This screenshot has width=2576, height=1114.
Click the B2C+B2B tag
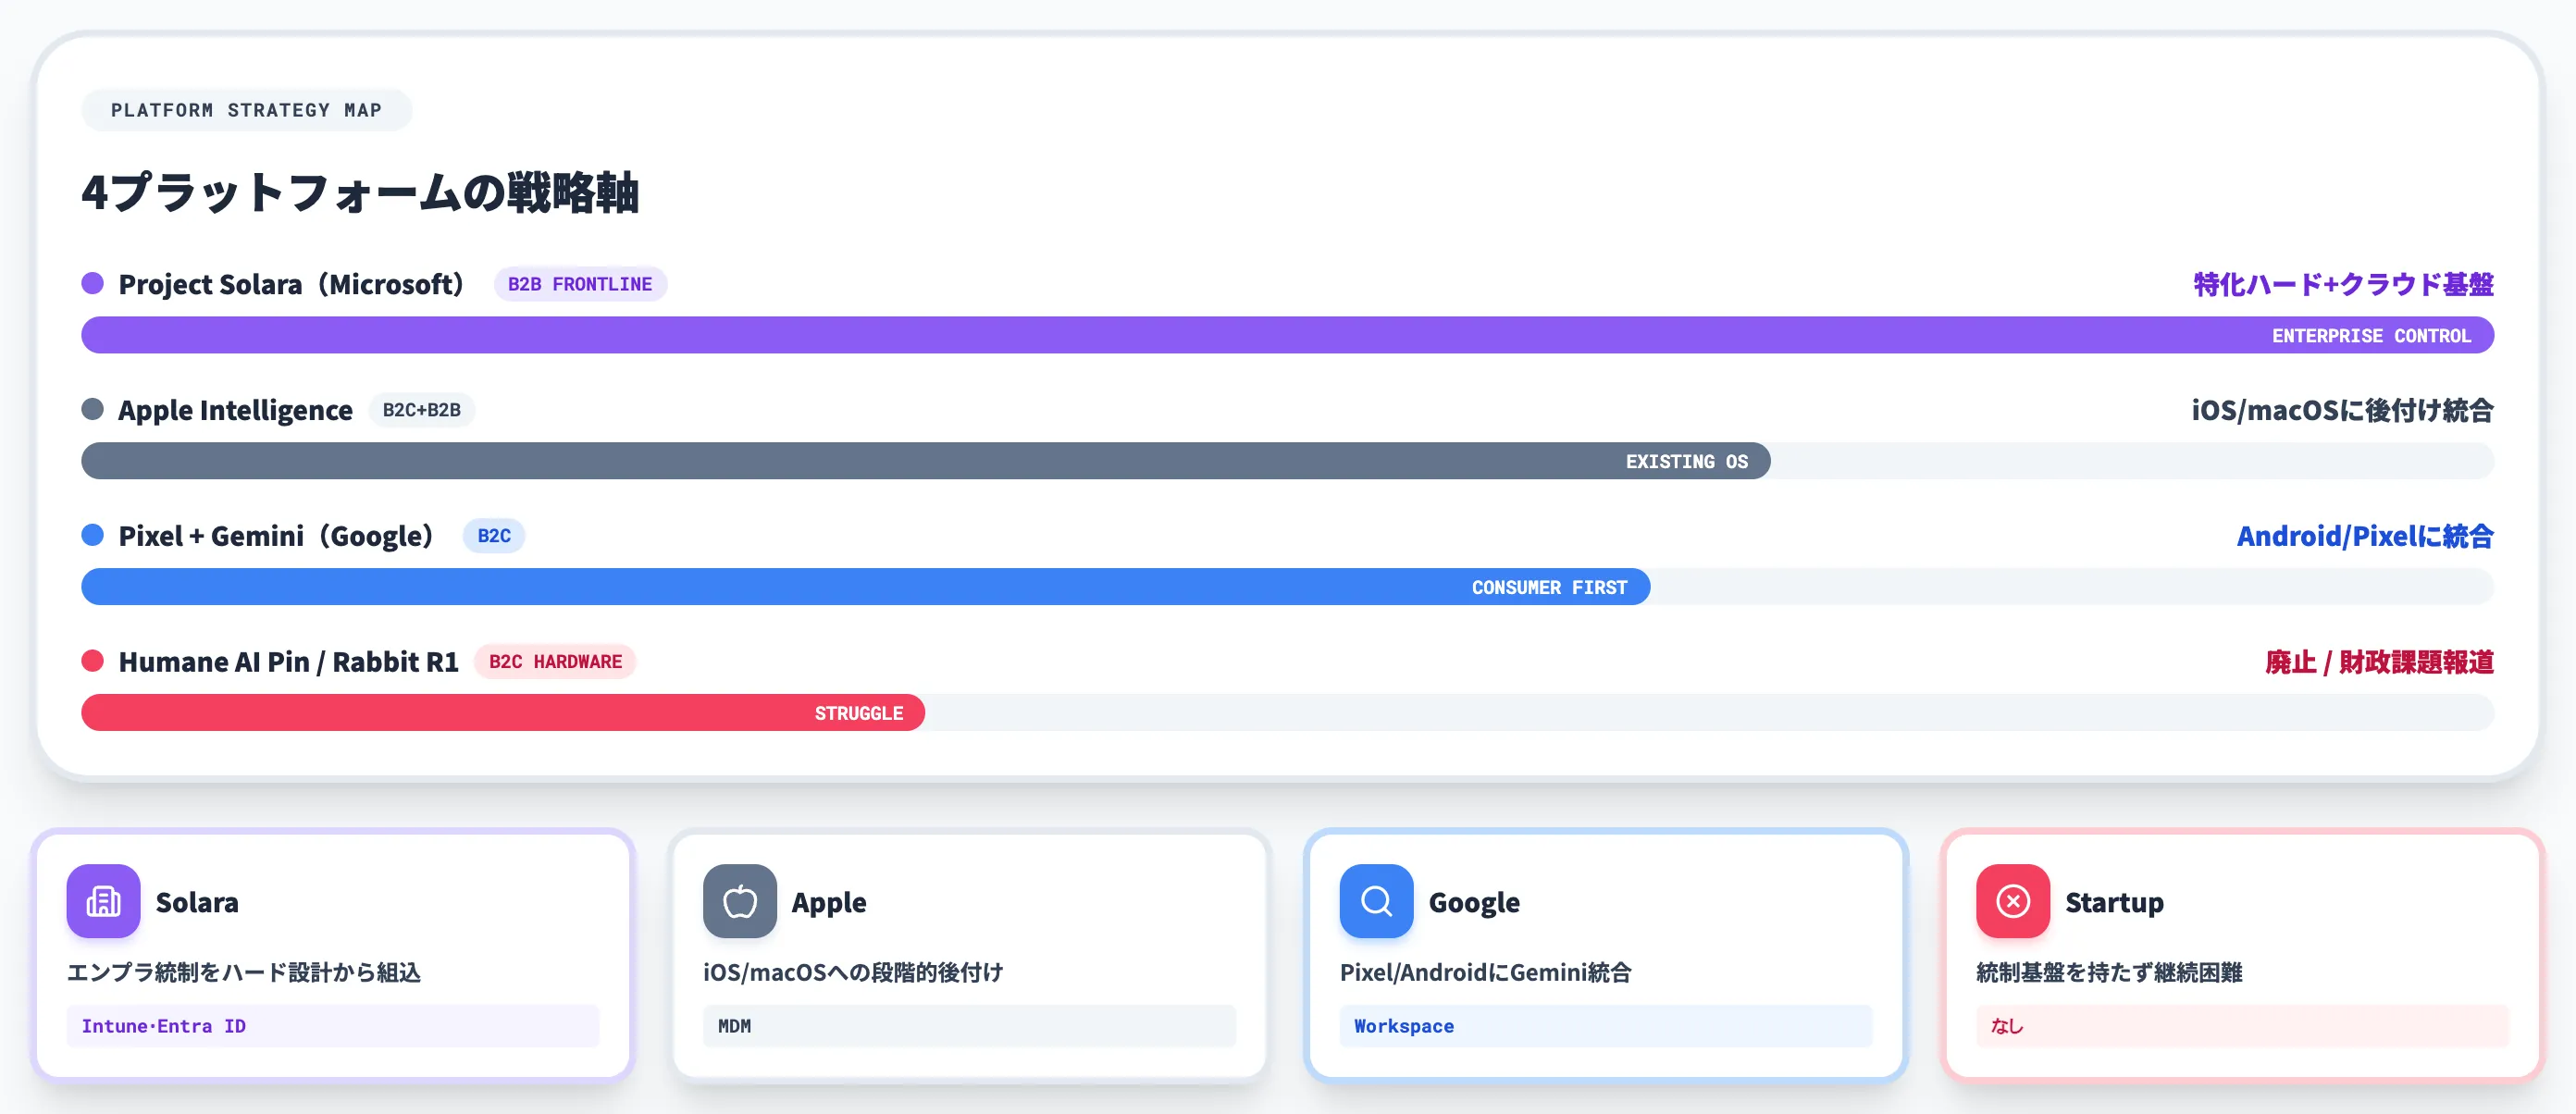(x=422, y=410)
